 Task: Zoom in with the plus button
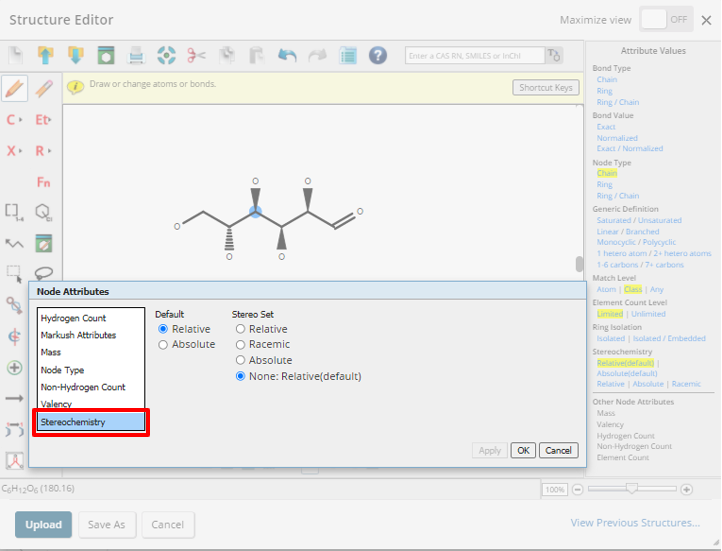click(687, 489)
